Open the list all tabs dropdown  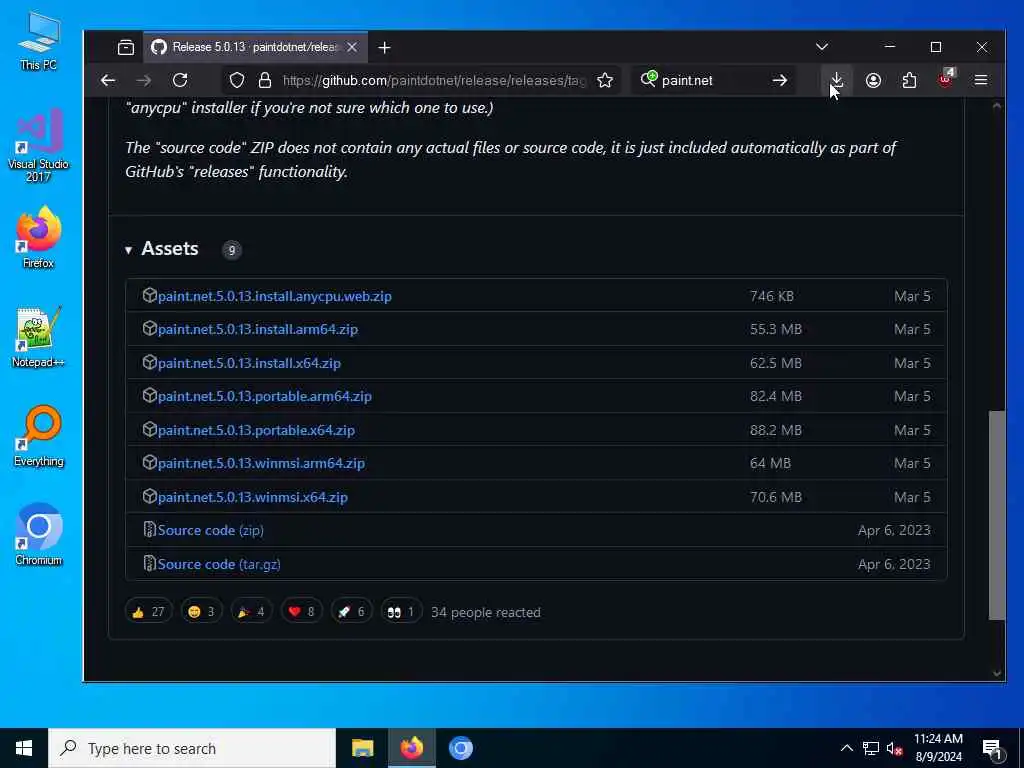pos(822,47)
